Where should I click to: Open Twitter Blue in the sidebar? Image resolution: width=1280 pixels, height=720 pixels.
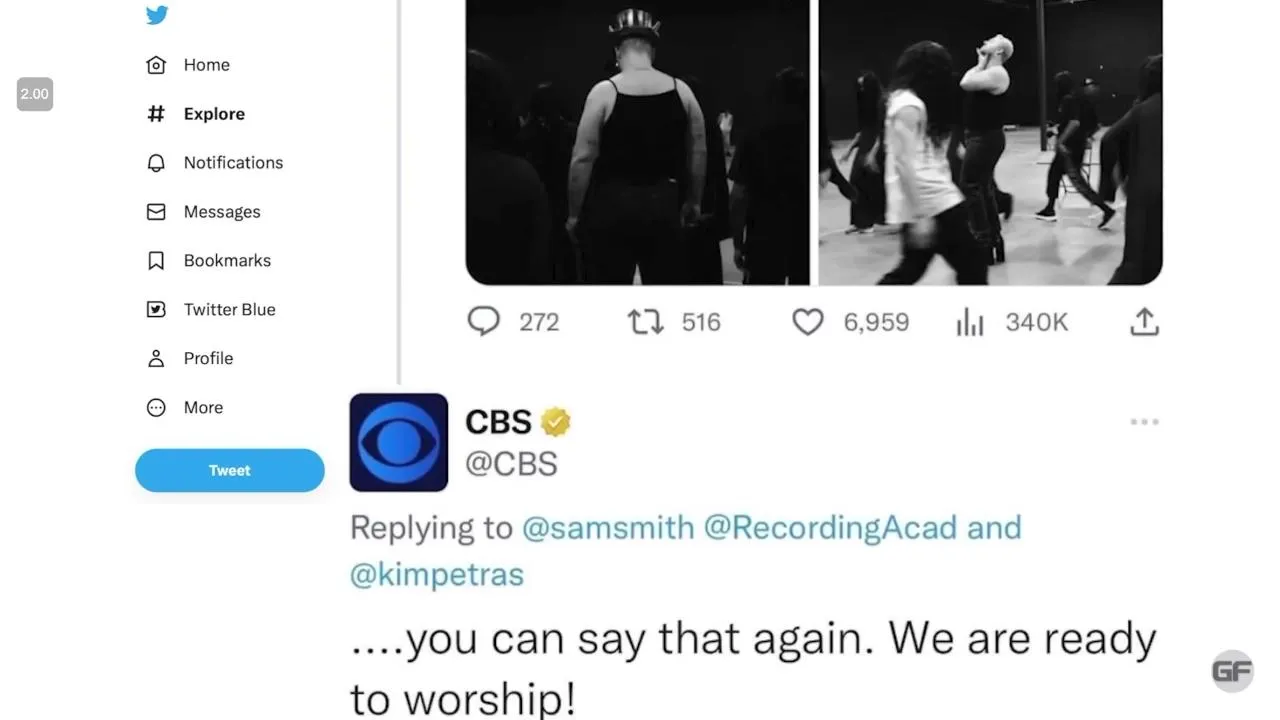pyautogui.click(x=210, y=309)
